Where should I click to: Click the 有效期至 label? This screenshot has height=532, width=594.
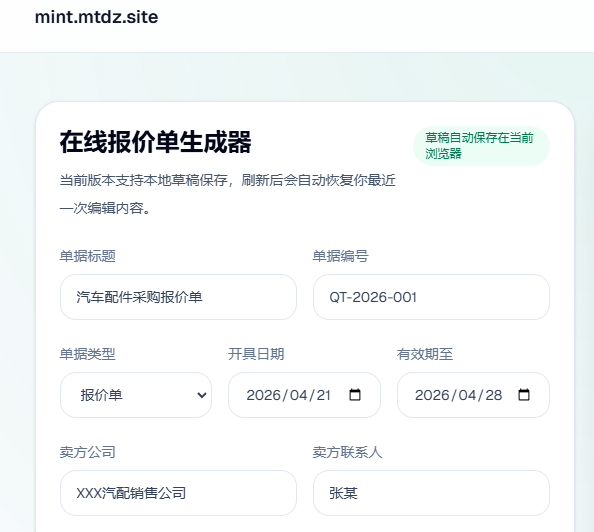(425, 354)
